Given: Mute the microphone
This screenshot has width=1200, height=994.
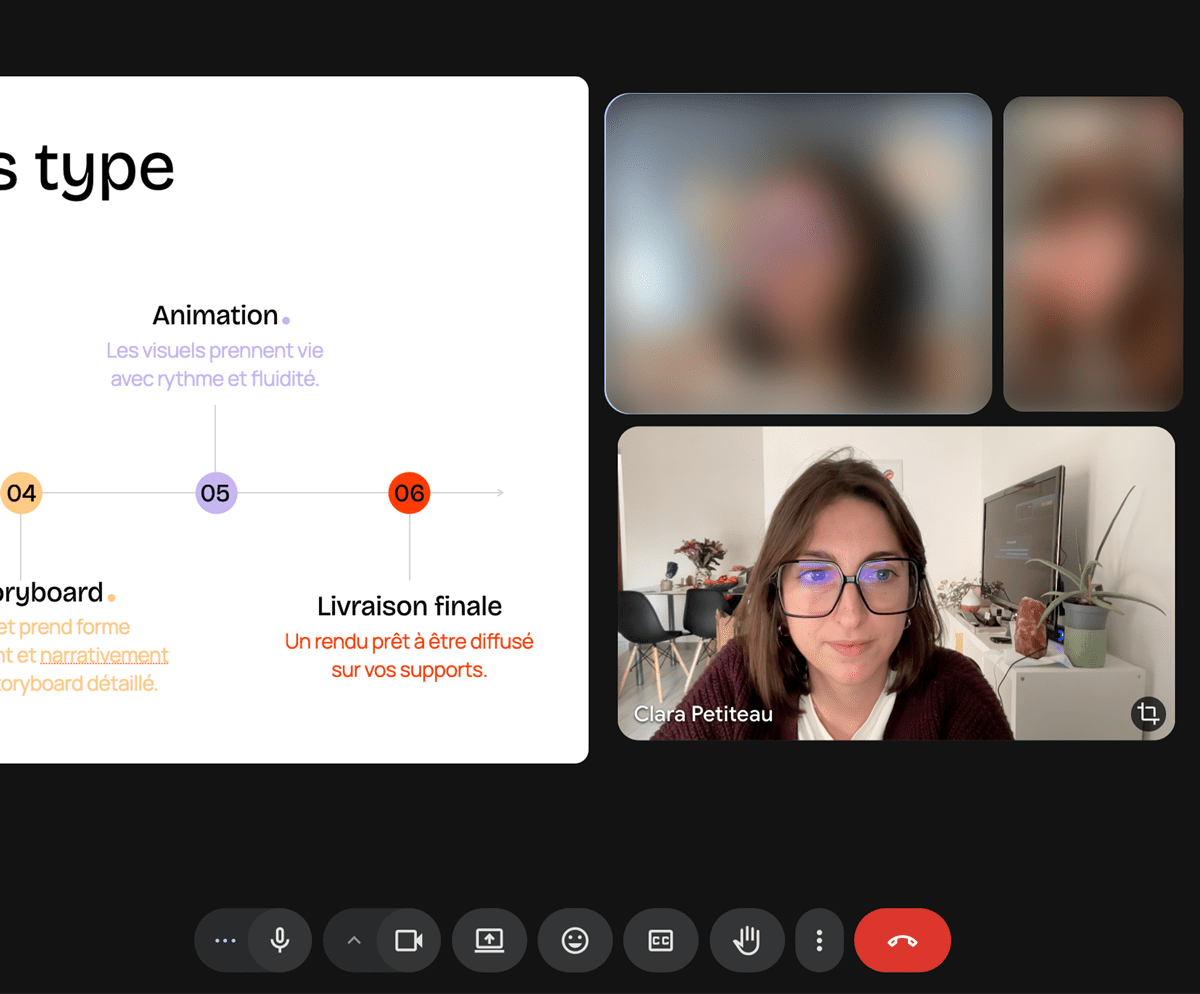Looking at the screenshot, I should (x=280, y=940).
